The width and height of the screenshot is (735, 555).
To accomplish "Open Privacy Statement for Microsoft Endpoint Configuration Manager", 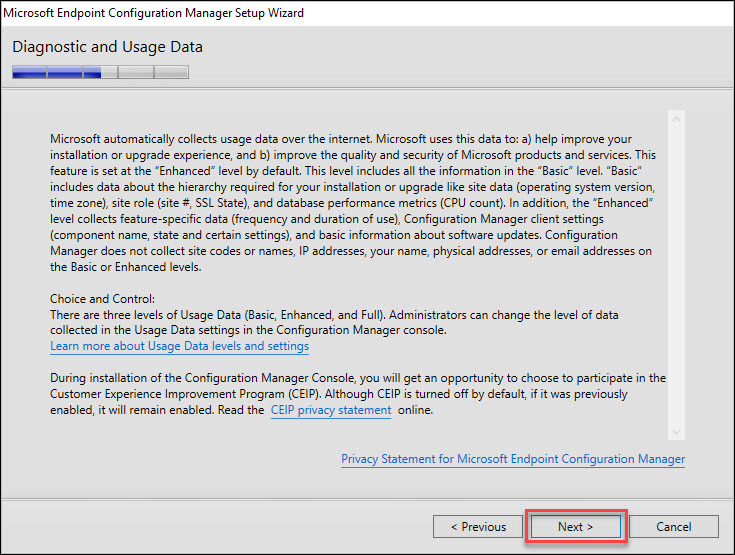I will pyautogui.click(x=513, y=459).
